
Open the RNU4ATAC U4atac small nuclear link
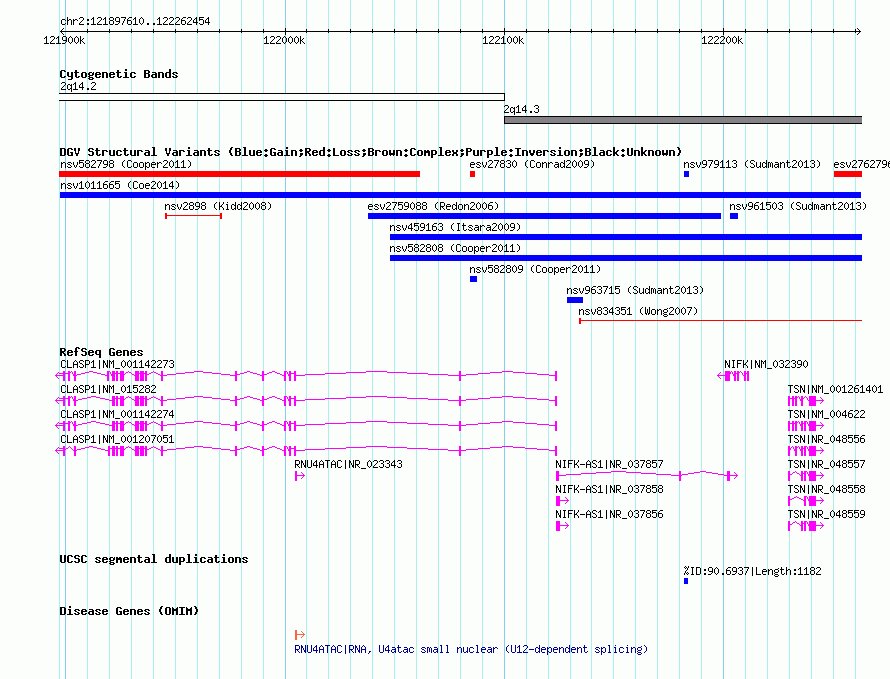pos(471,649)
